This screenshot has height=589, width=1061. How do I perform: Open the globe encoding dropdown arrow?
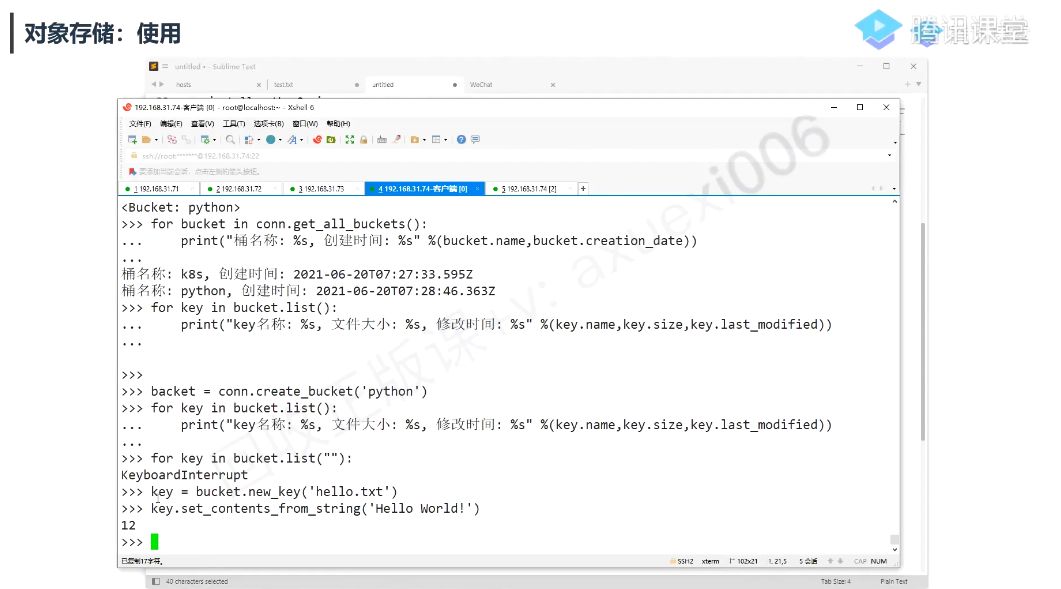pos(280,140)
